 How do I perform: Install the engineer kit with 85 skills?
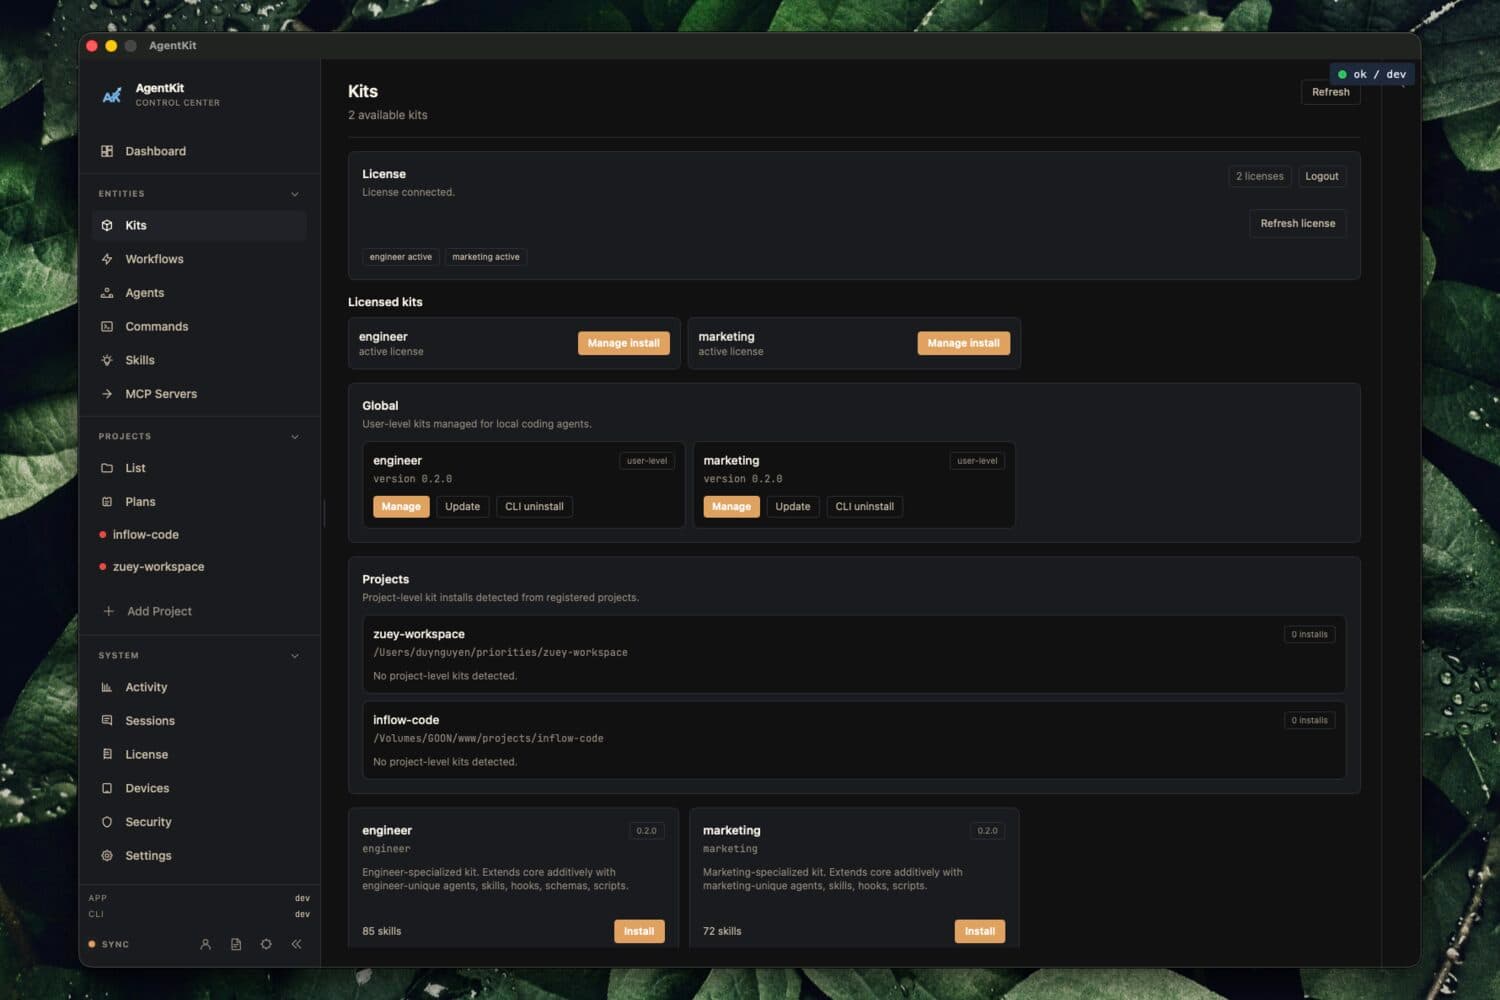tap(639, 931)
